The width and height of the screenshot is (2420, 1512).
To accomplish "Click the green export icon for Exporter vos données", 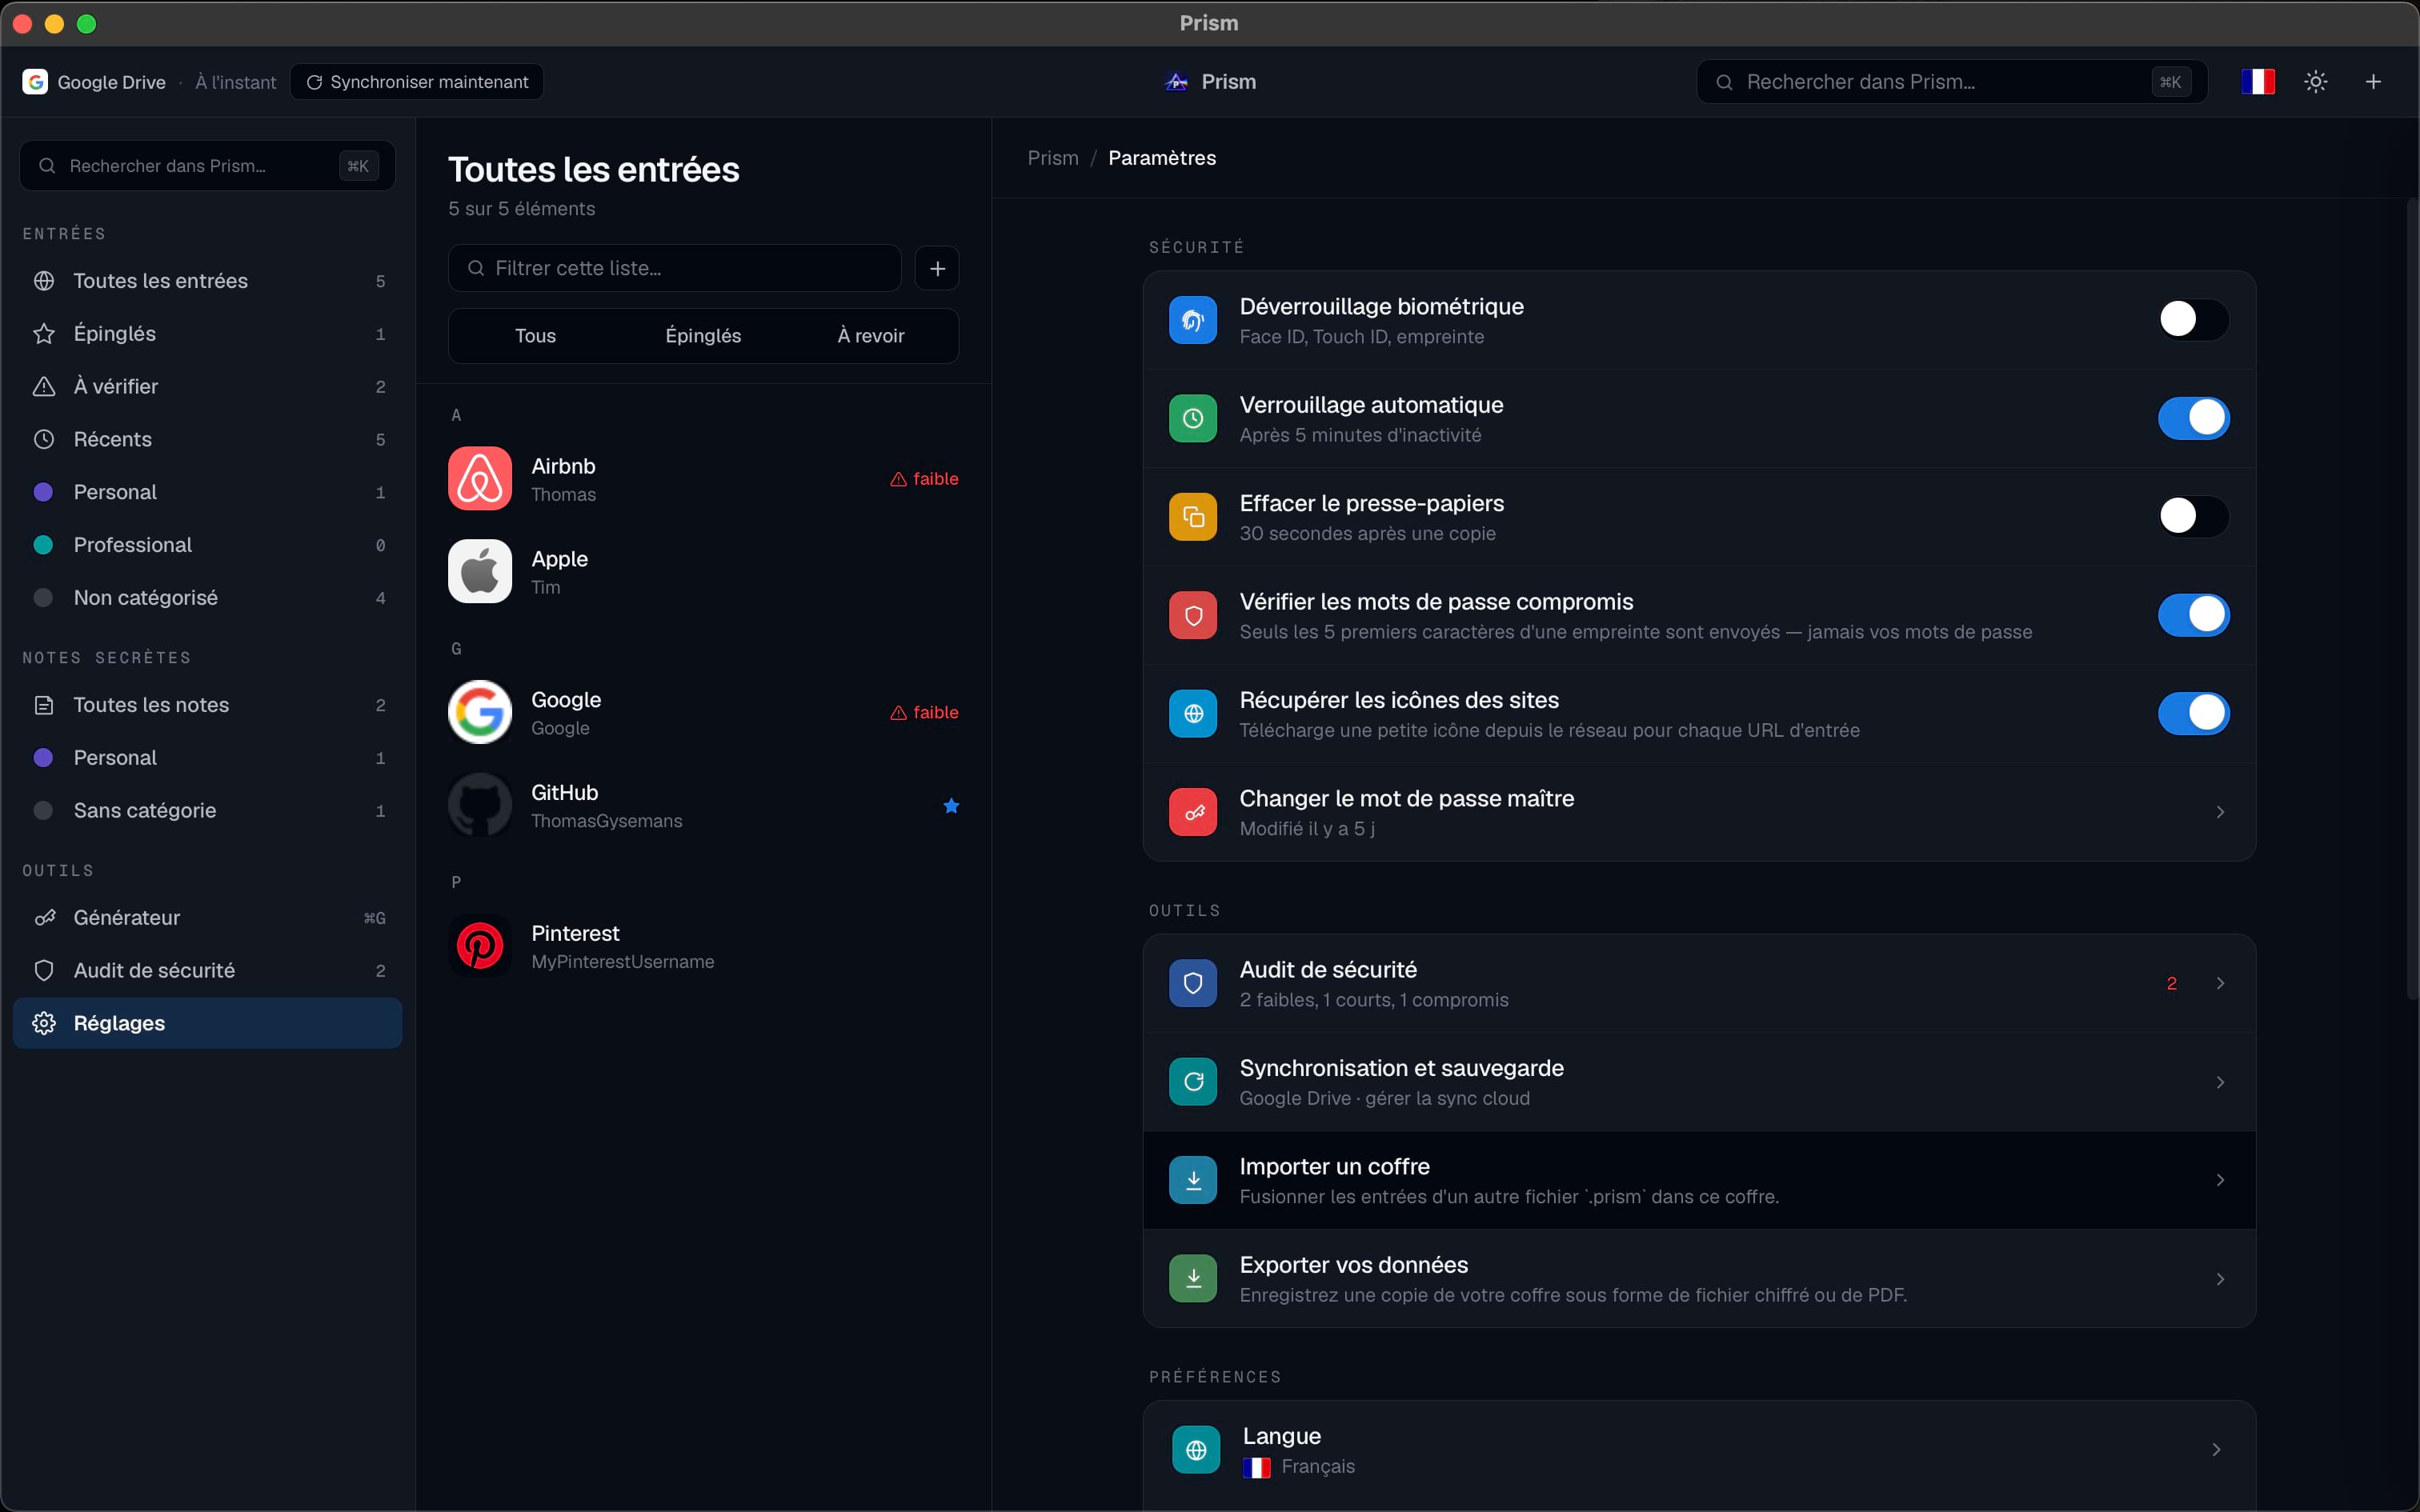I will (x=1193, y=1279).
